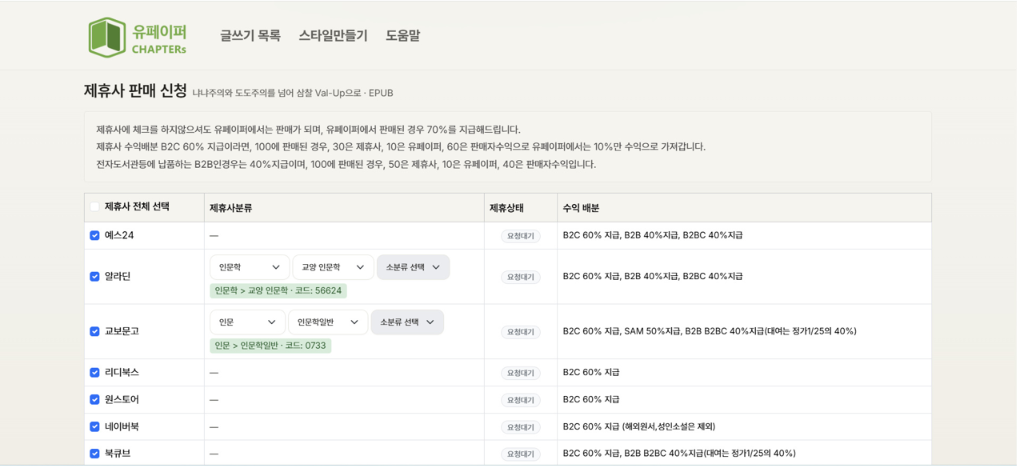Image resolution: width=1017 pixels, height=466 pixels.
Task: Click the 예스24 partner name label
Action: tap(119, 236)
